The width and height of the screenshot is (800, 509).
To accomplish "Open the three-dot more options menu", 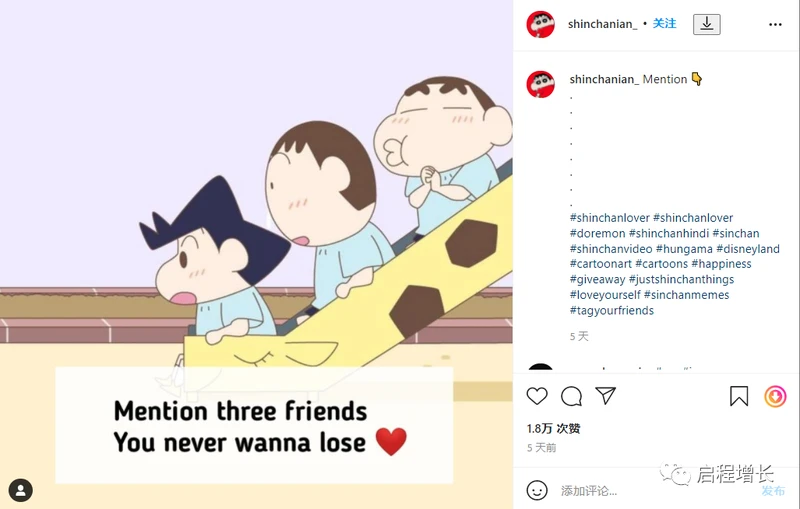I will [775, 24].
